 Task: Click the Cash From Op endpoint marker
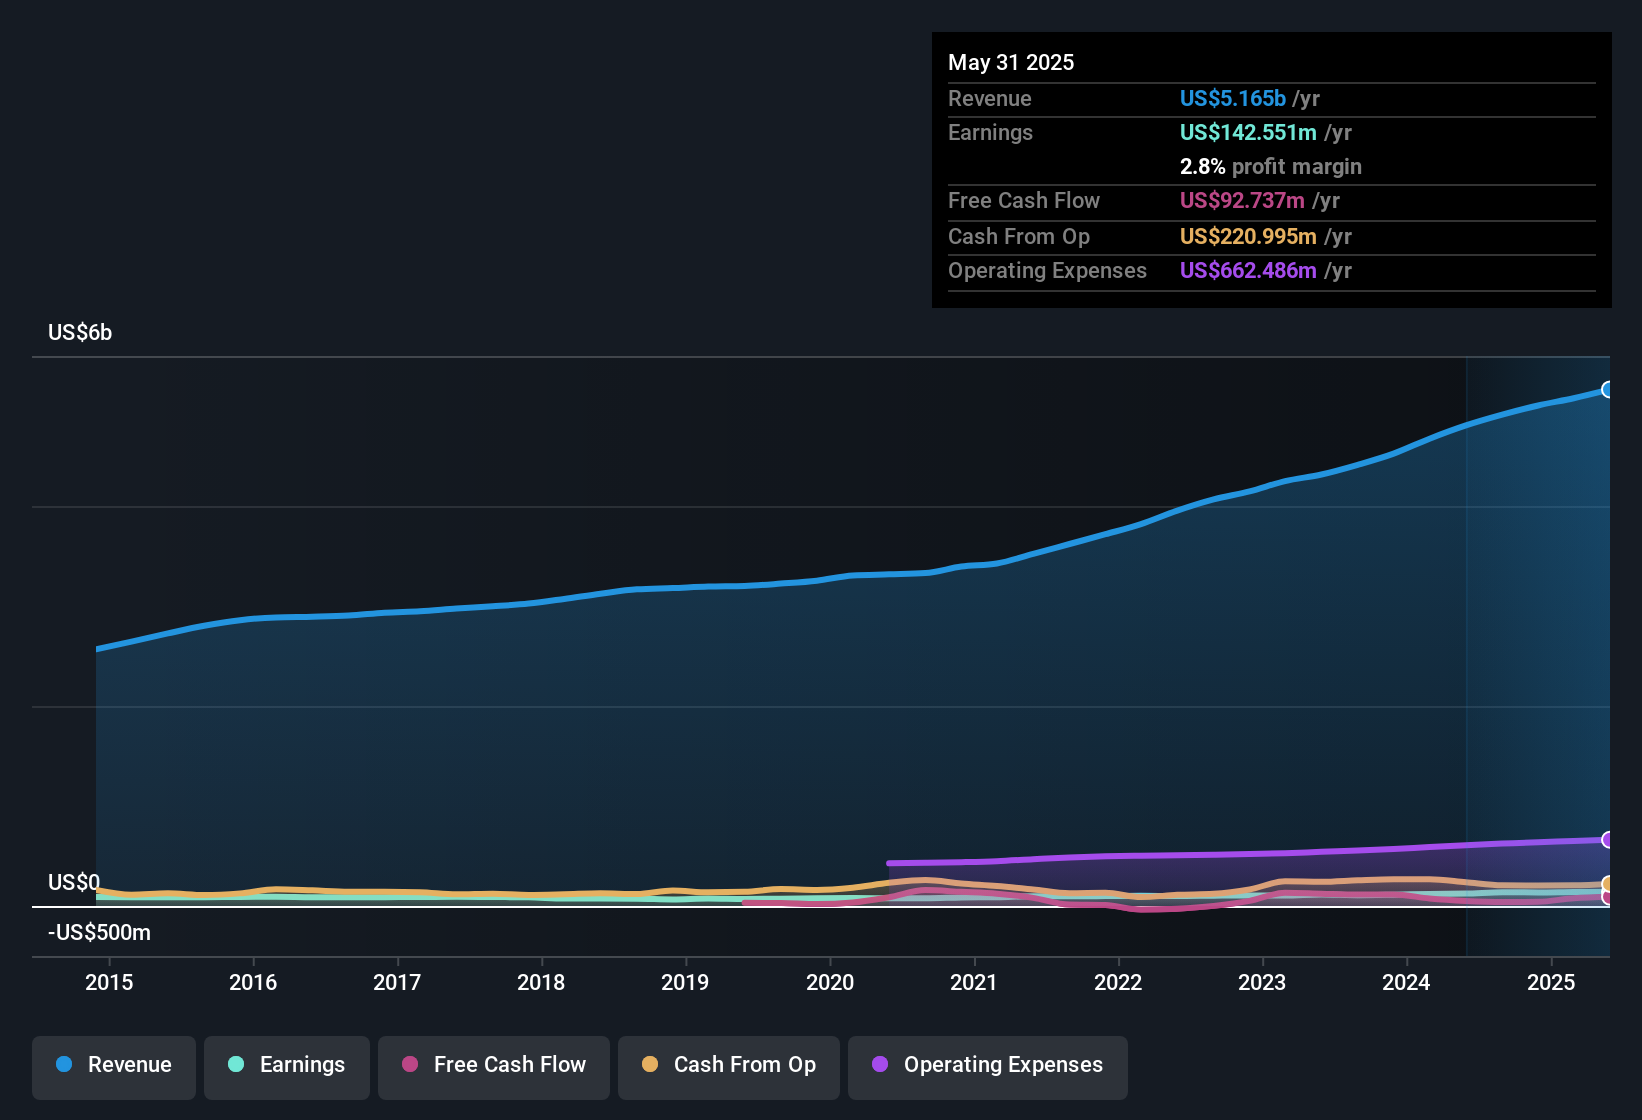[x=1607, y=883]
